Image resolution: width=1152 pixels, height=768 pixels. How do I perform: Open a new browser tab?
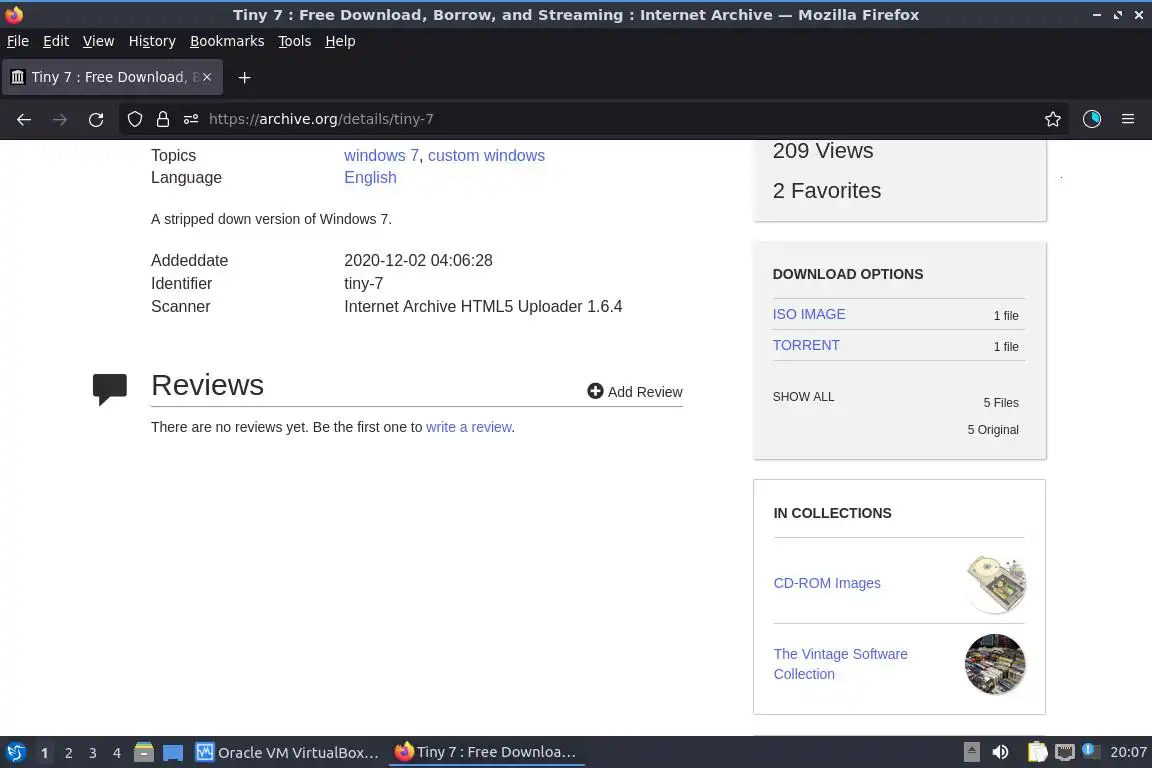[245, 77]
